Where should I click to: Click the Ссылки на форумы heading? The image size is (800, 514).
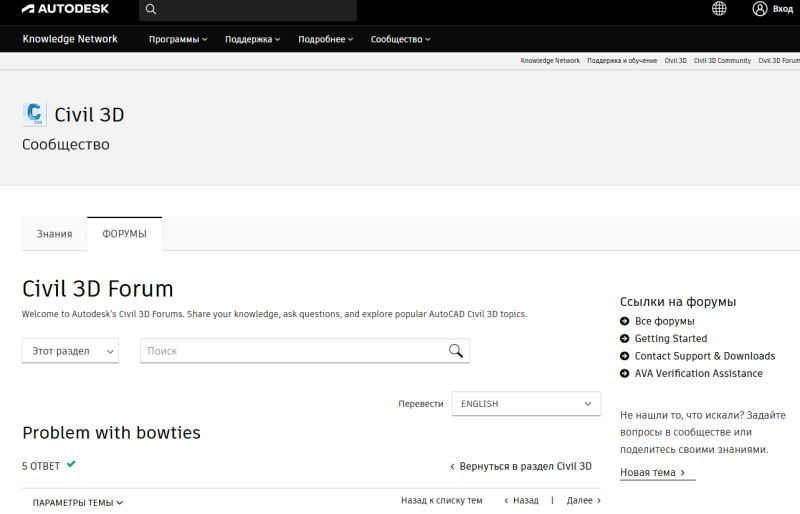point(678,302)
